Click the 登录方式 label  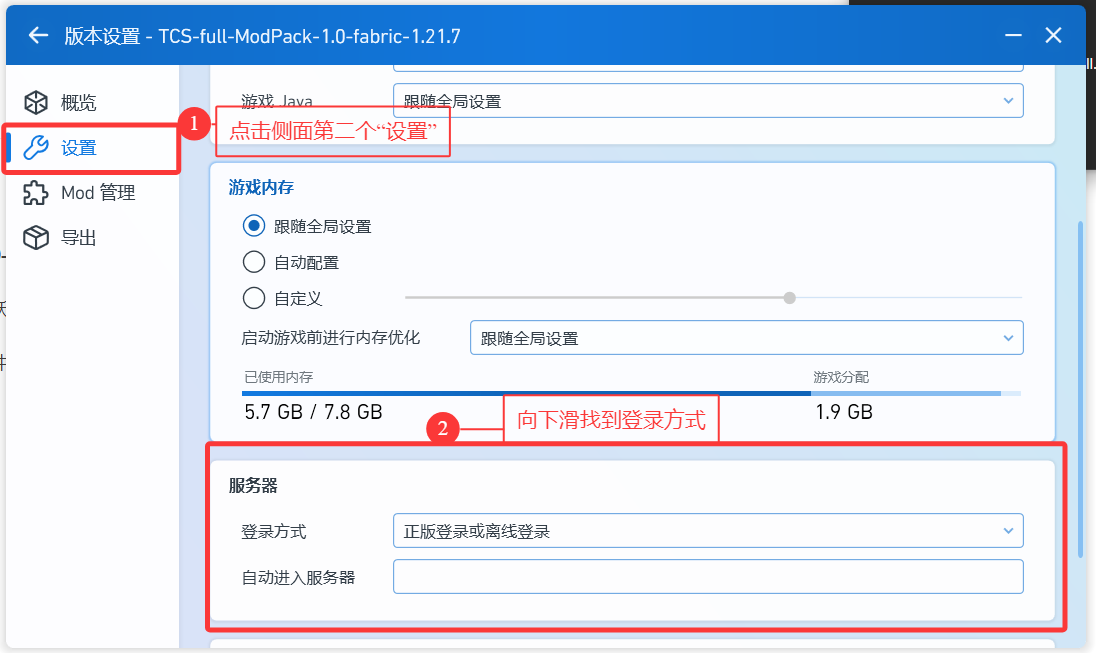[x=273, y=531]
